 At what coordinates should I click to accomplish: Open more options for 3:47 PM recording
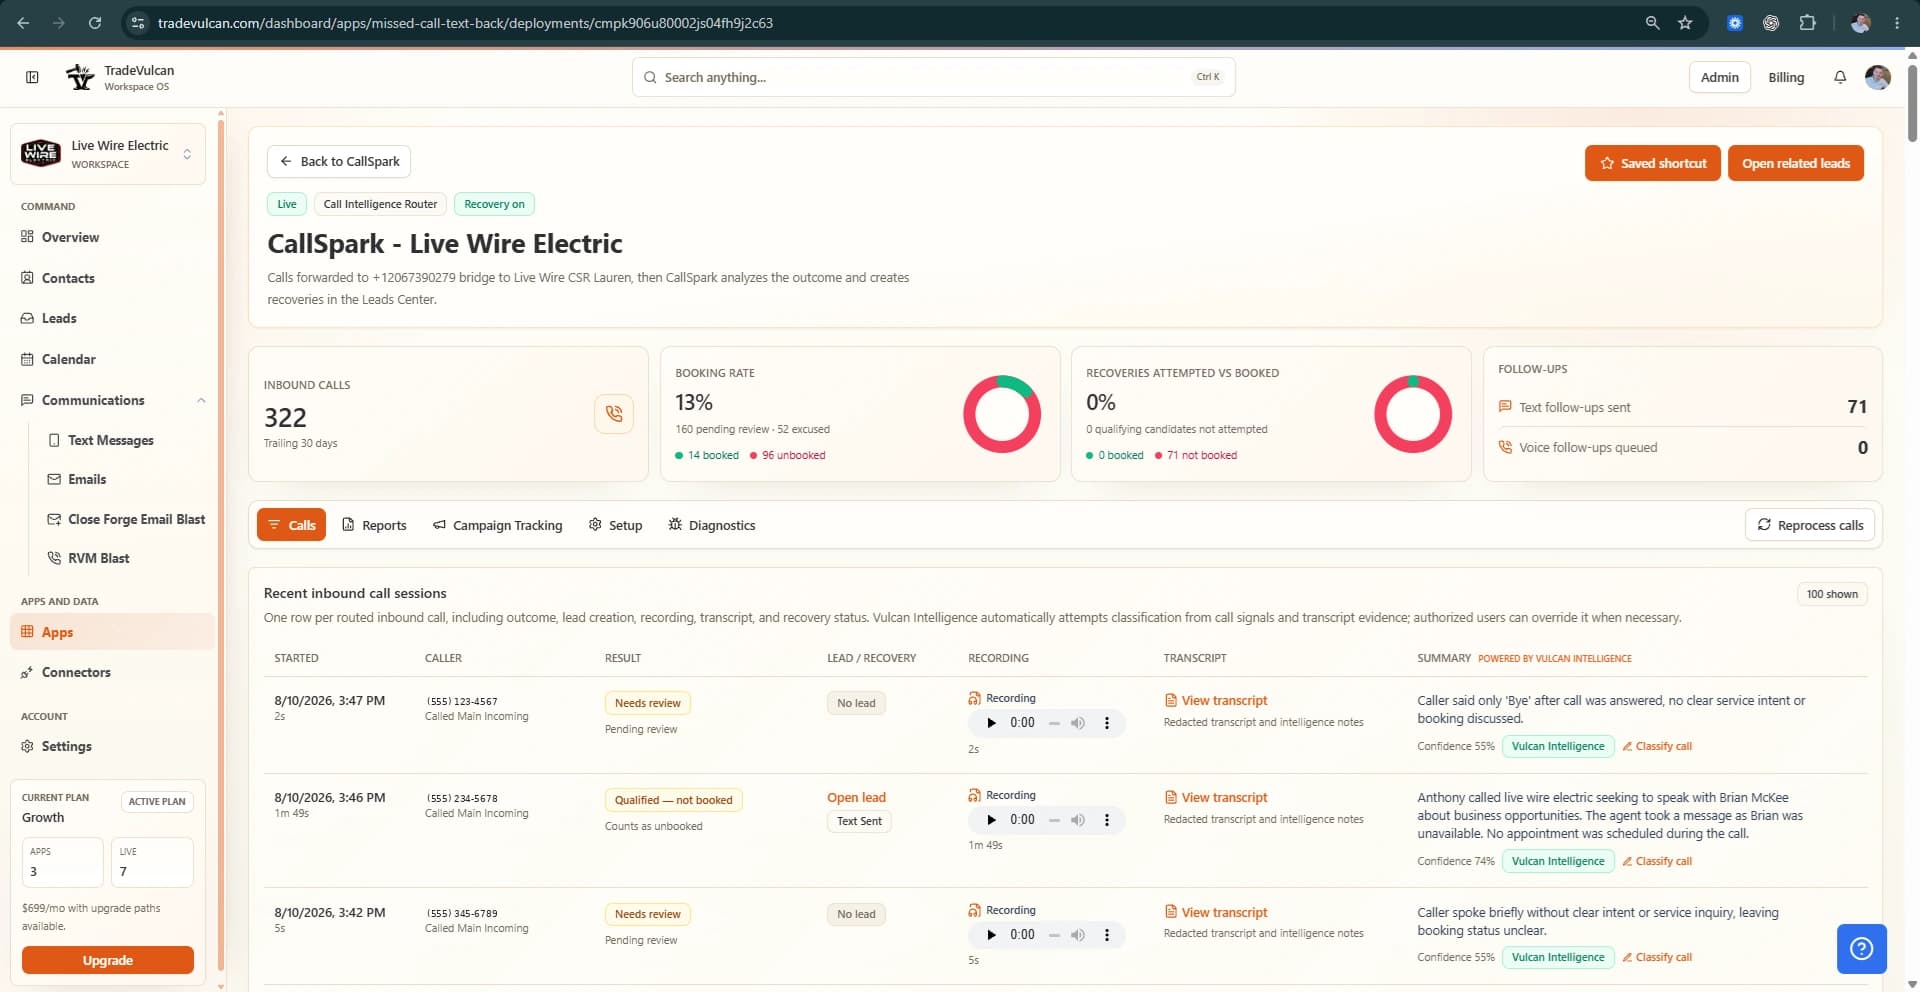coord(1106,723)
